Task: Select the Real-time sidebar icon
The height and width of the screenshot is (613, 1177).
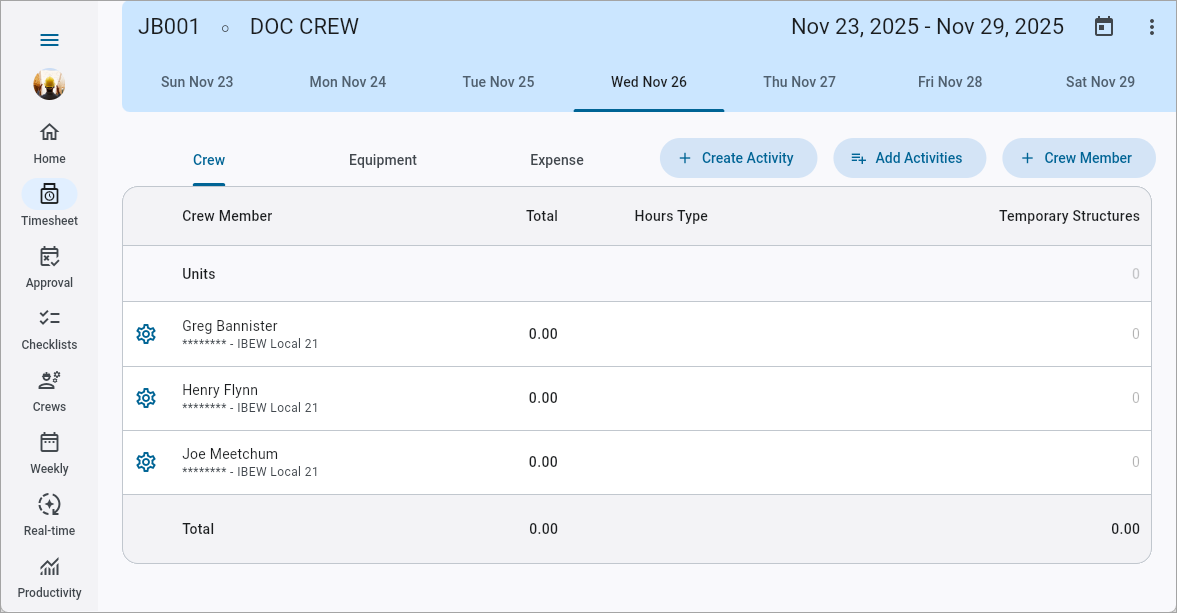Action: pos(49,511)
